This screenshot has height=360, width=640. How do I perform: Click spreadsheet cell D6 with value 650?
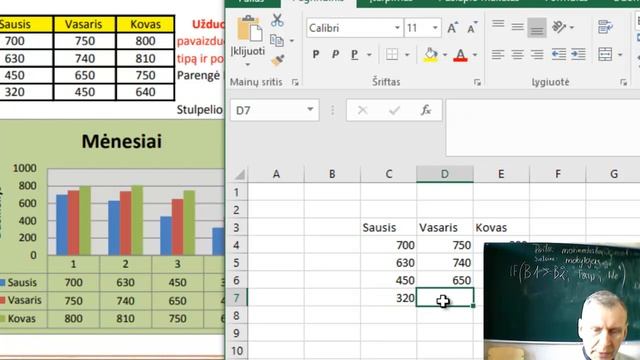(445, 280)
